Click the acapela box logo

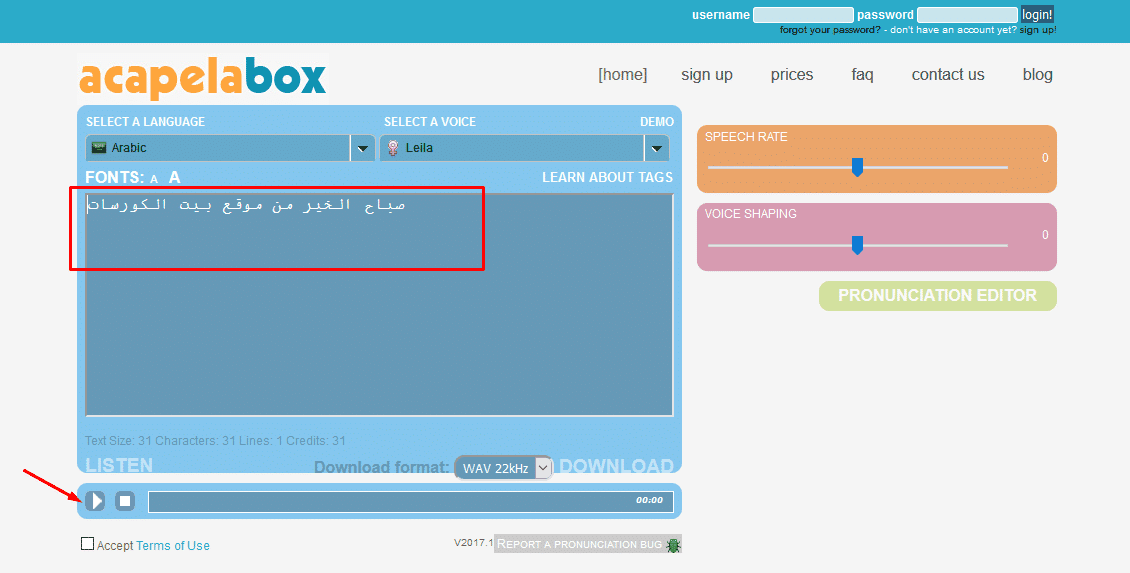[x=203, y=77]
